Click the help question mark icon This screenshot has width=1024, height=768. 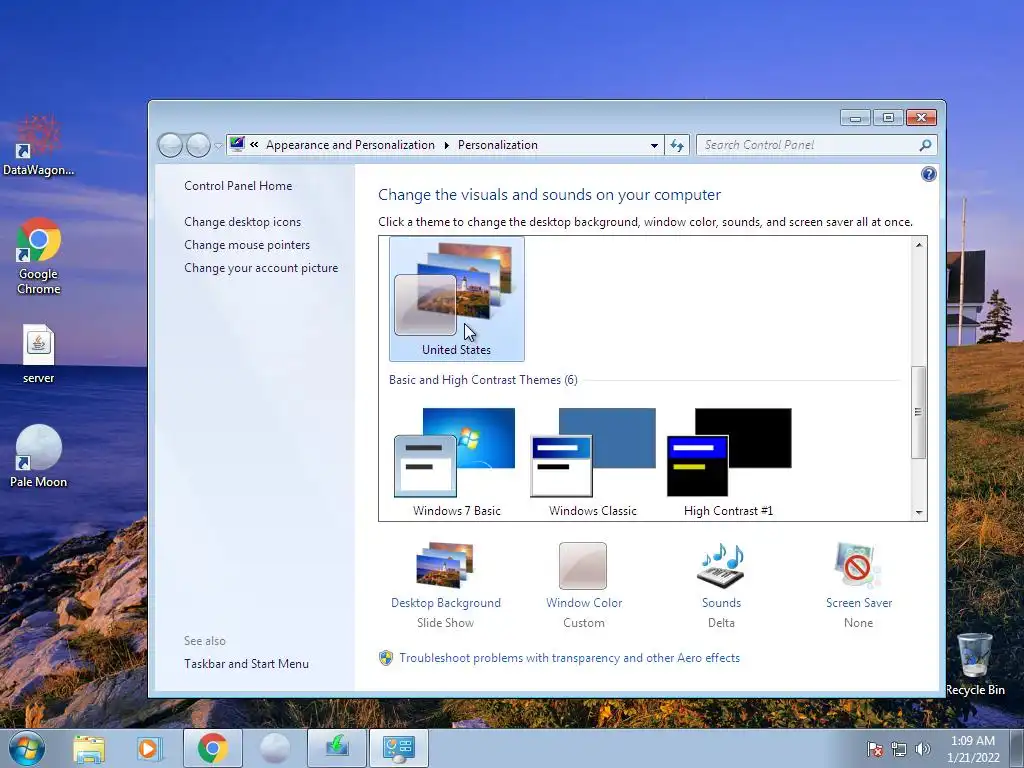pos(928,174)
